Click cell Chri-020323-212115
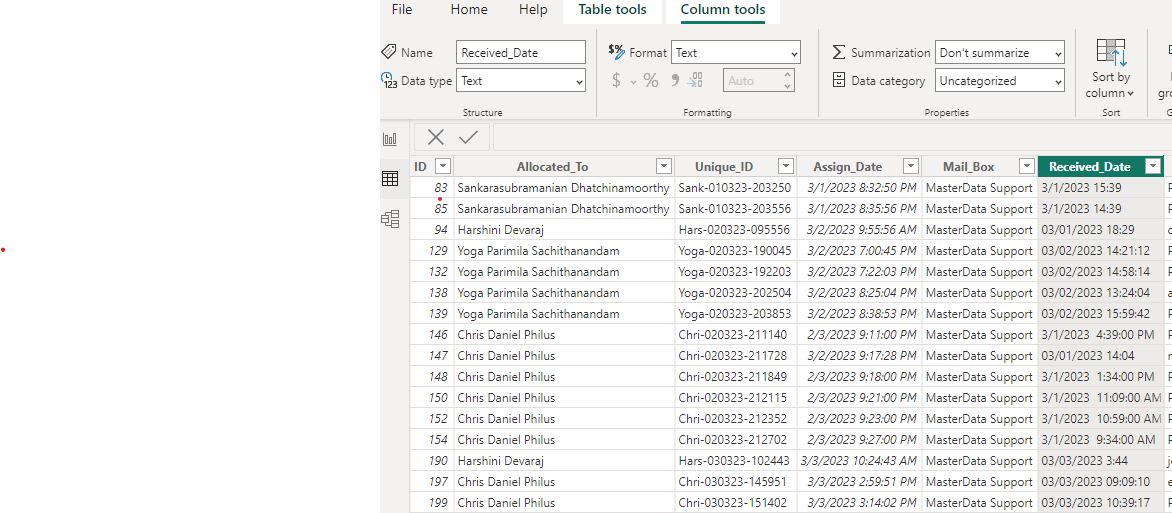Viewport: 1172px width, 513px height. (735, 398)
